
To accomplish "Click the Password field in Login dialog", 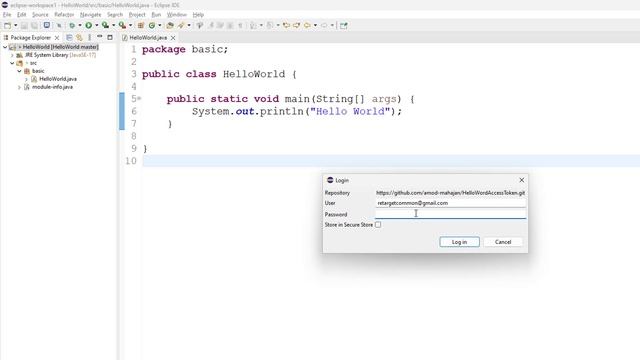I will click(450, 214).
